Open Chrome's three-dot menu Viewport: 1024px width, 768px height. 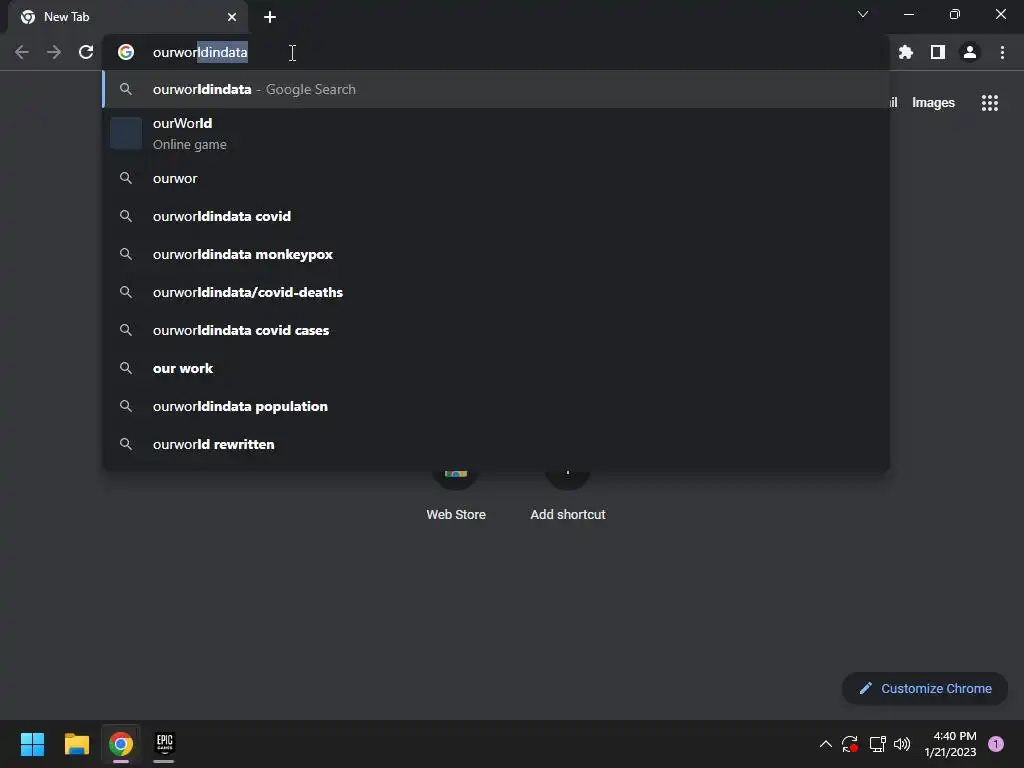[1002, 52]
